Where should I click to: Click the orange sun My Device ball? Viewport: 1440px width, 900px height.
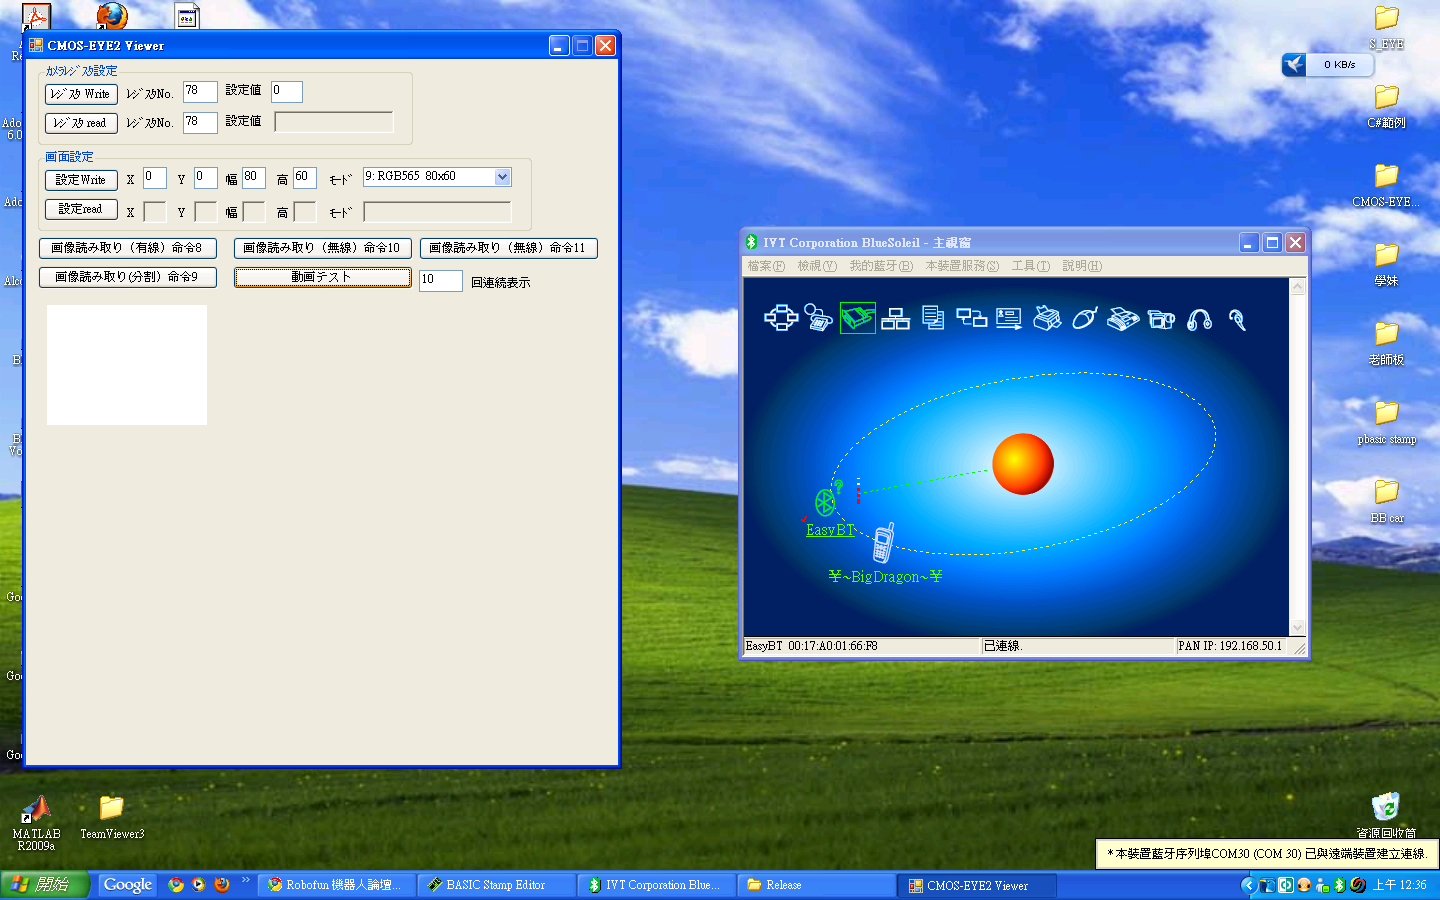pyautogui.click(x=1022, y=464)
